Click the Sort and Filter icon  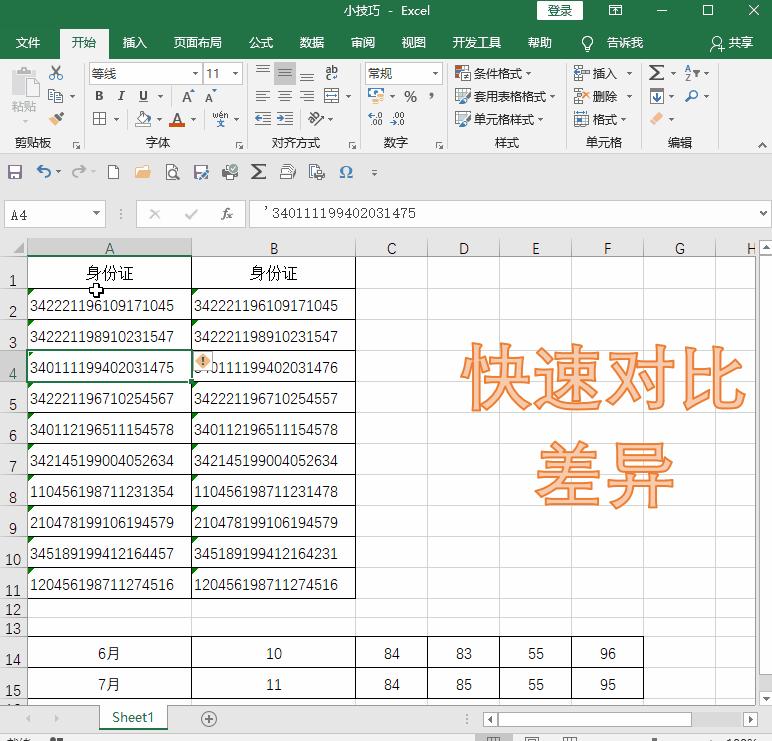(691, 73)
